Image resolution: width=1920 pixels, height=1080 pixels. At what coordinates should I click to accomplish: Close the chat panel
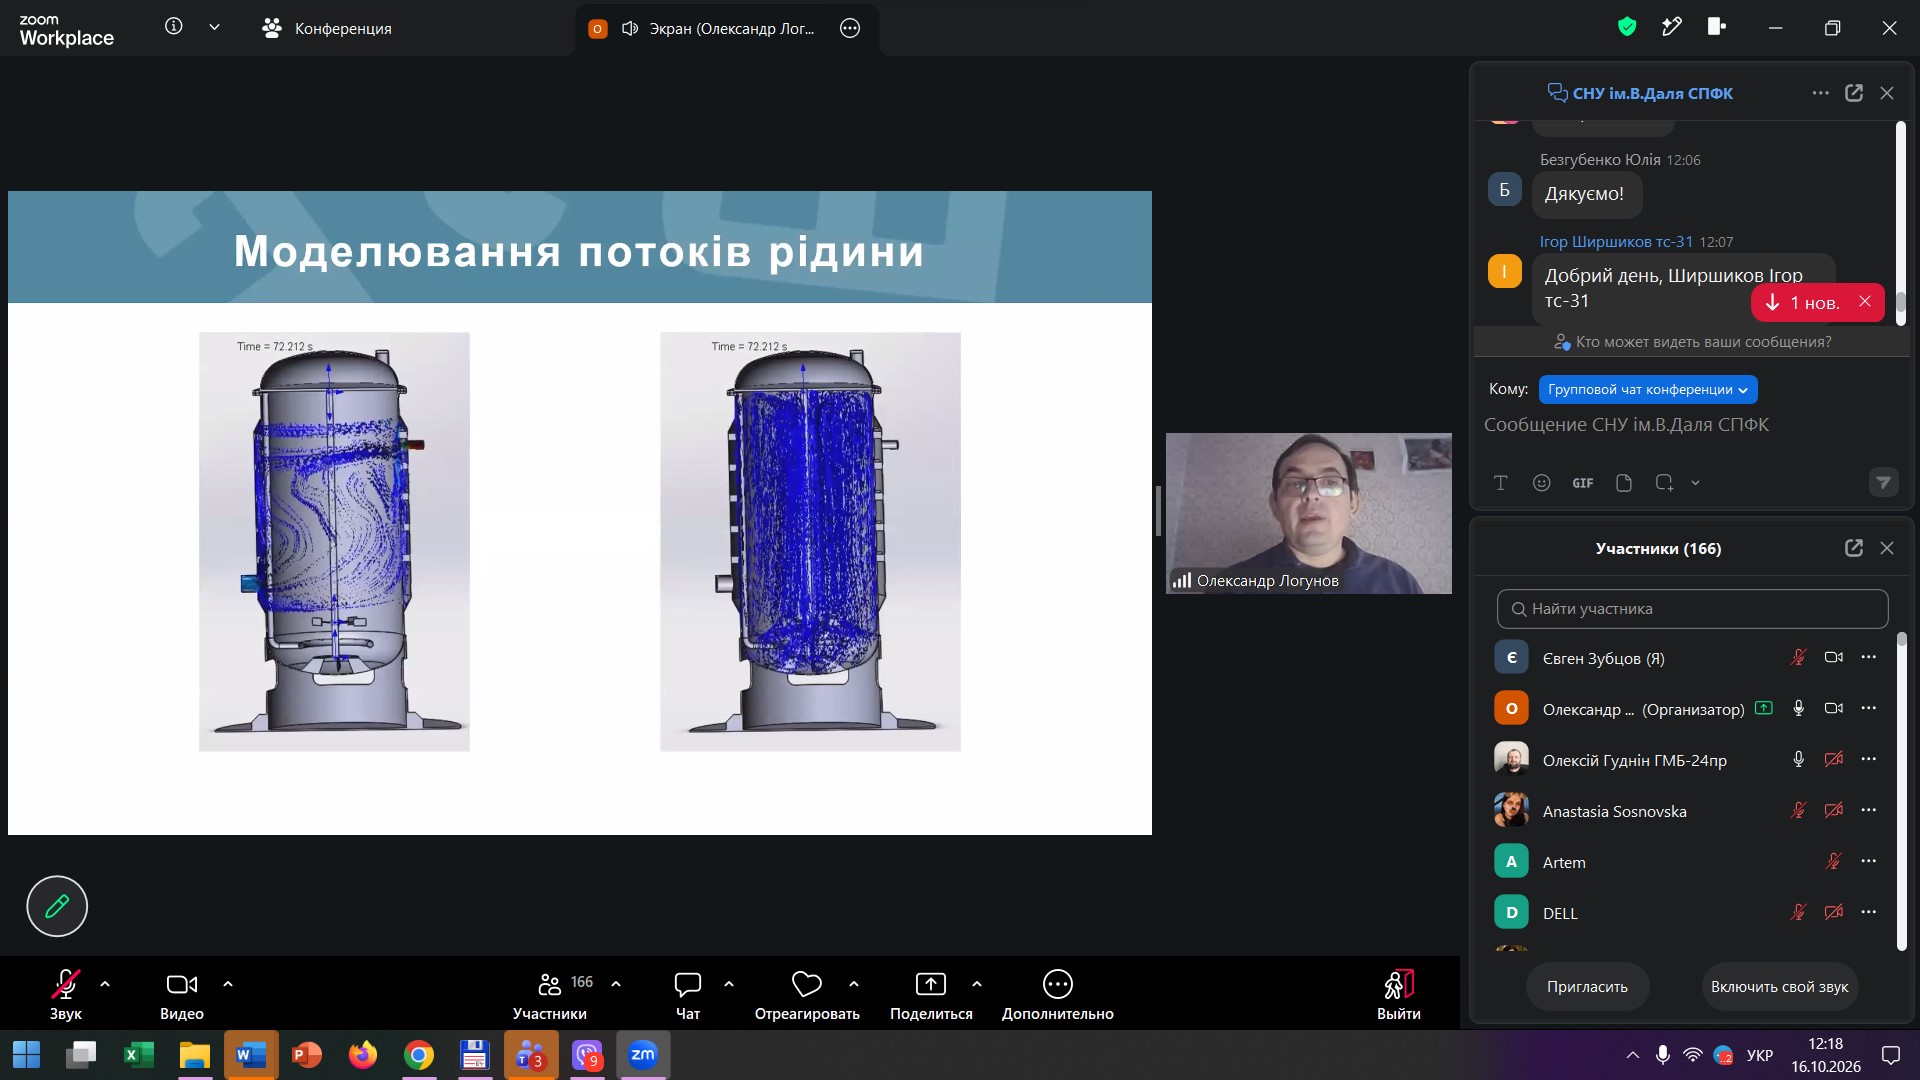(x=1887, y=93)
